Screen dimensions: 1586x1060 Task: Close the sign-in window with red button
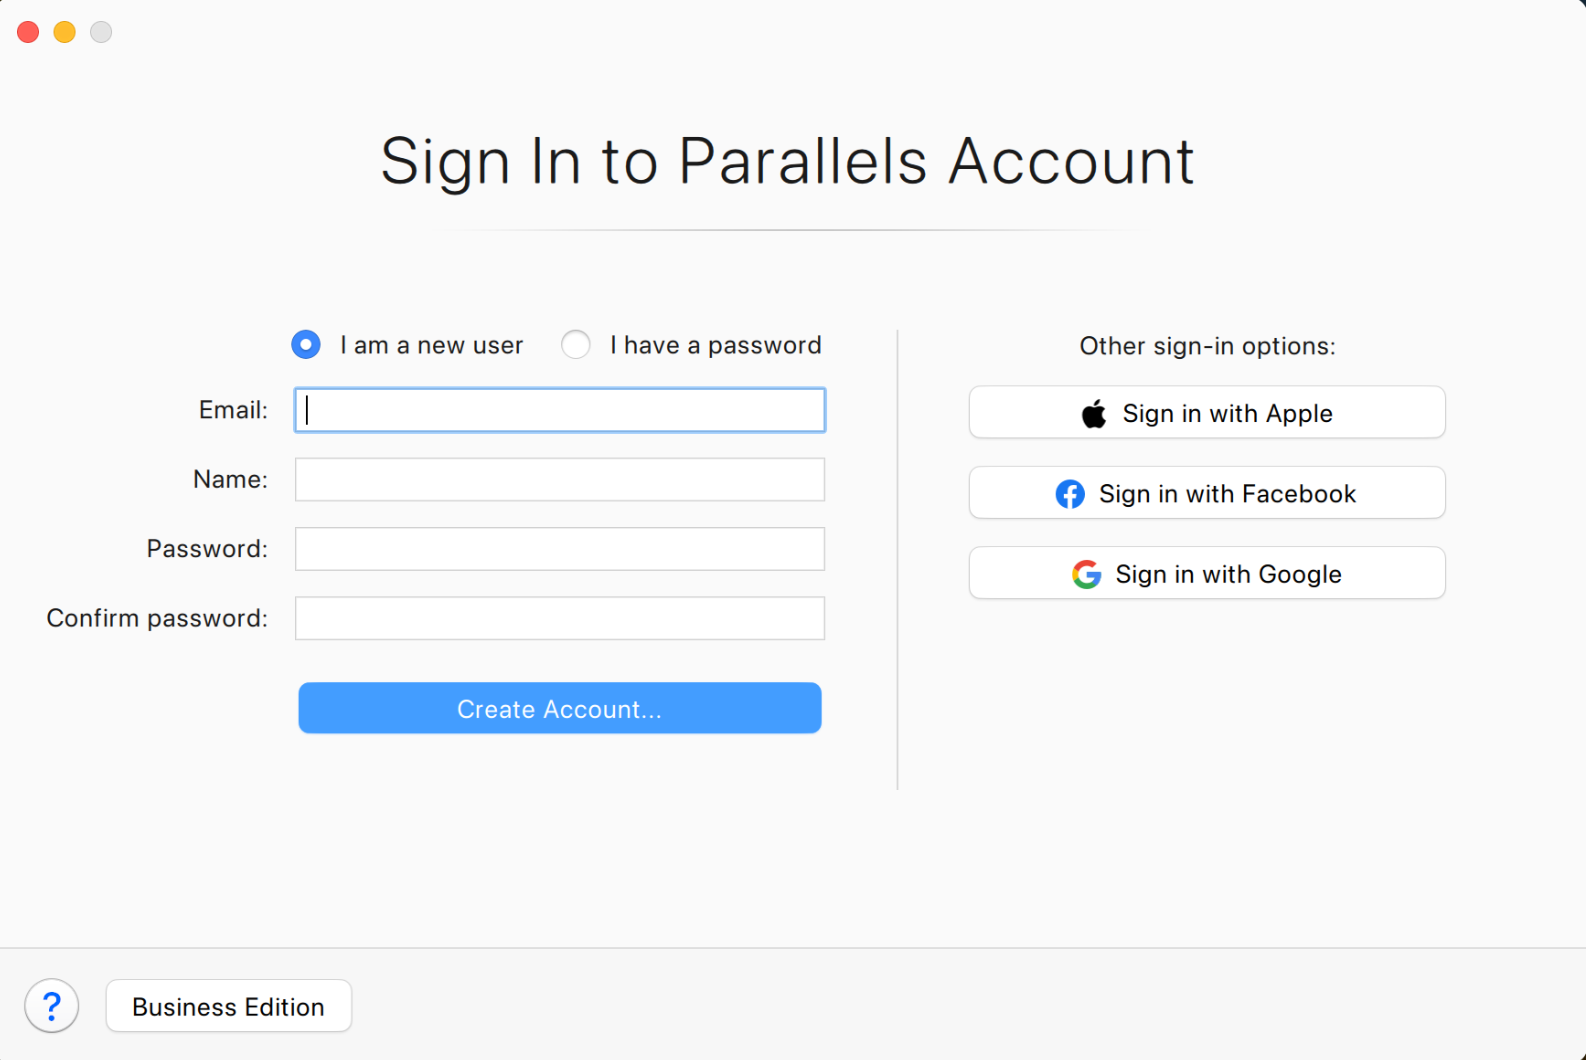(28, 32)
